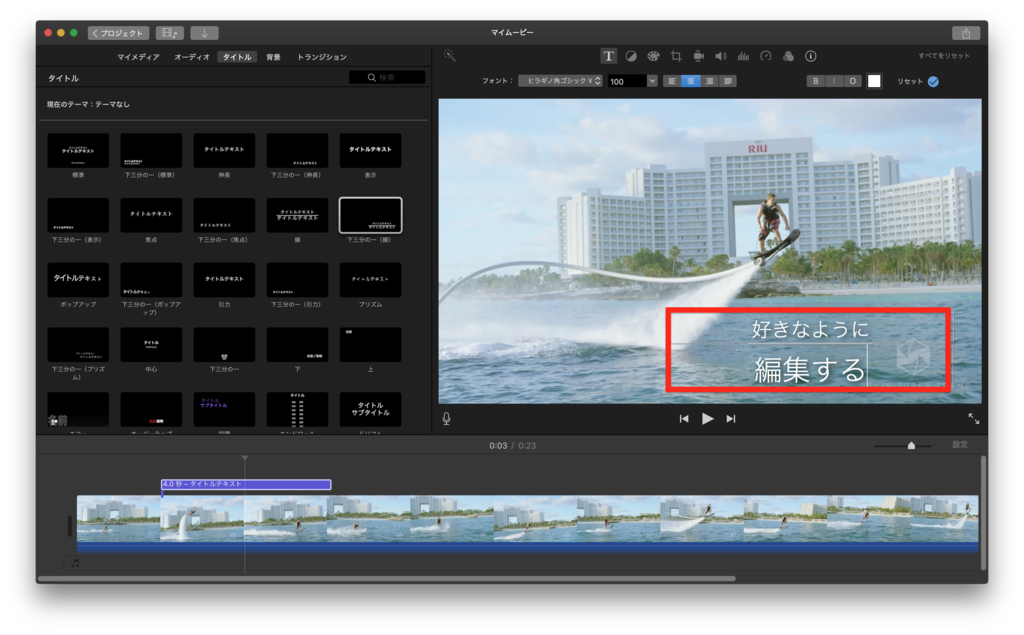Viewport: 1024px width, 635px height.
Task: Switch to the オーディオ tab
Action: click(191, 57)
